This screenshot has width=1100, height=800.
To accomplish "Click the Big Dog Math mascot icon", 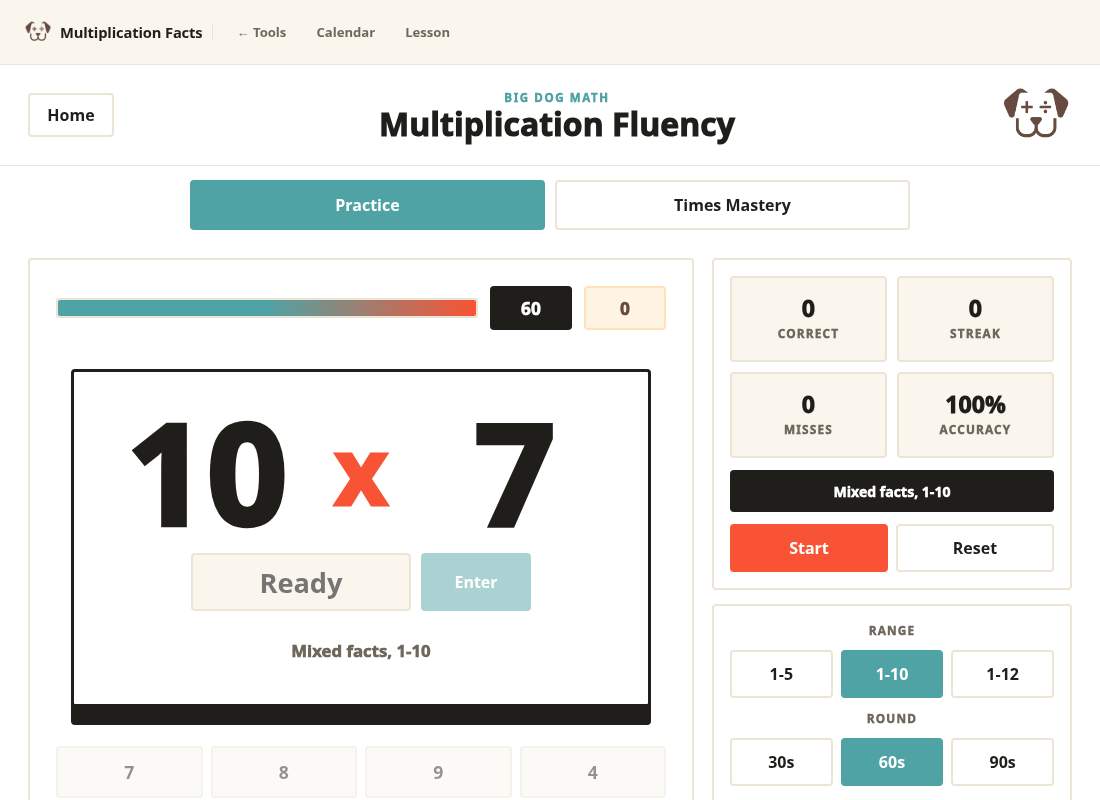I will tap(1035, 113).
